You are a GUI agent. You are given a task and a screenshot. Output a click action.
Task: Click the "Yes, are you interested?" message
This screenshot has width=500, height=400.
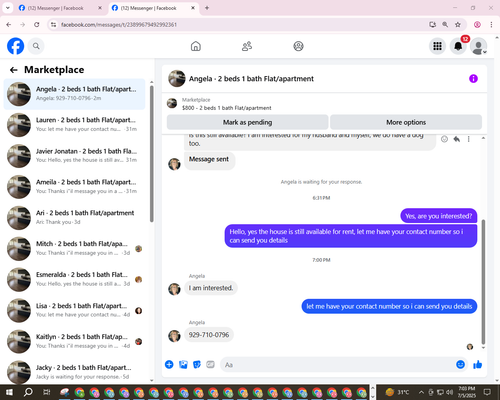[439, 216]
